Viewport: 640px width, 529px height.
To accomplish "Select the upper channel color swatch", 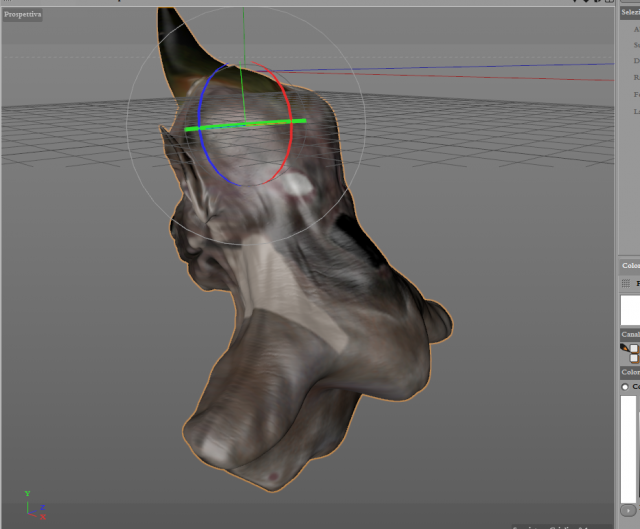I will point(634,349).
